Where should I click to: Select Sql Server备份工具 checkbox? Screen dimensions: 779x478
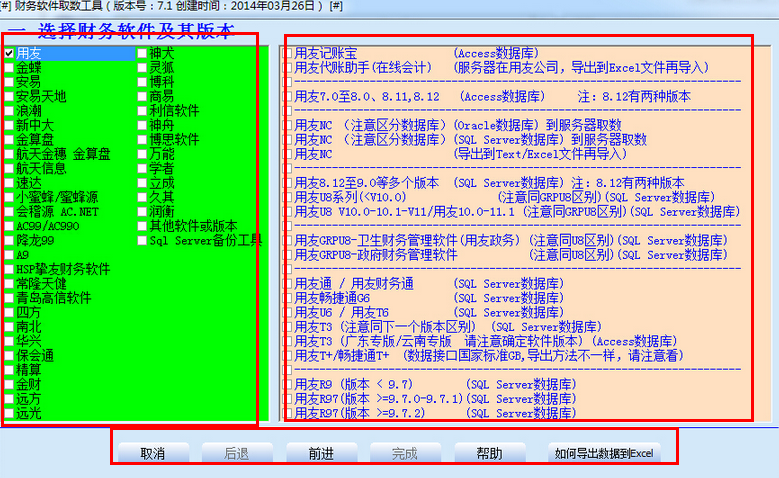click(142, 240)
